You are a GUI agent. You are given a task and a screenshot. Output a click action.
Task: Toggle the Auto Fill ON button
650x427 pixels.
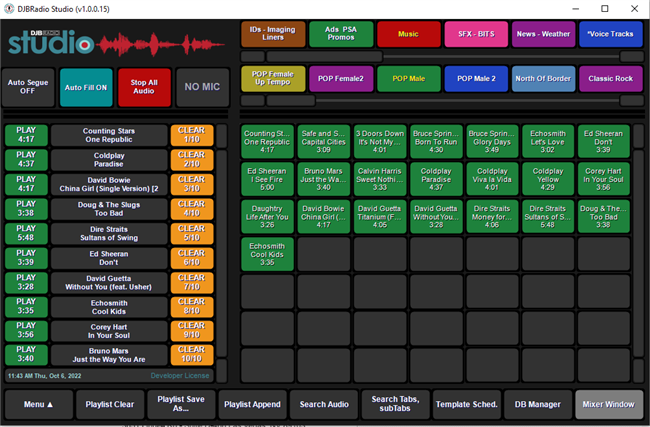click(x=86, y=87)
